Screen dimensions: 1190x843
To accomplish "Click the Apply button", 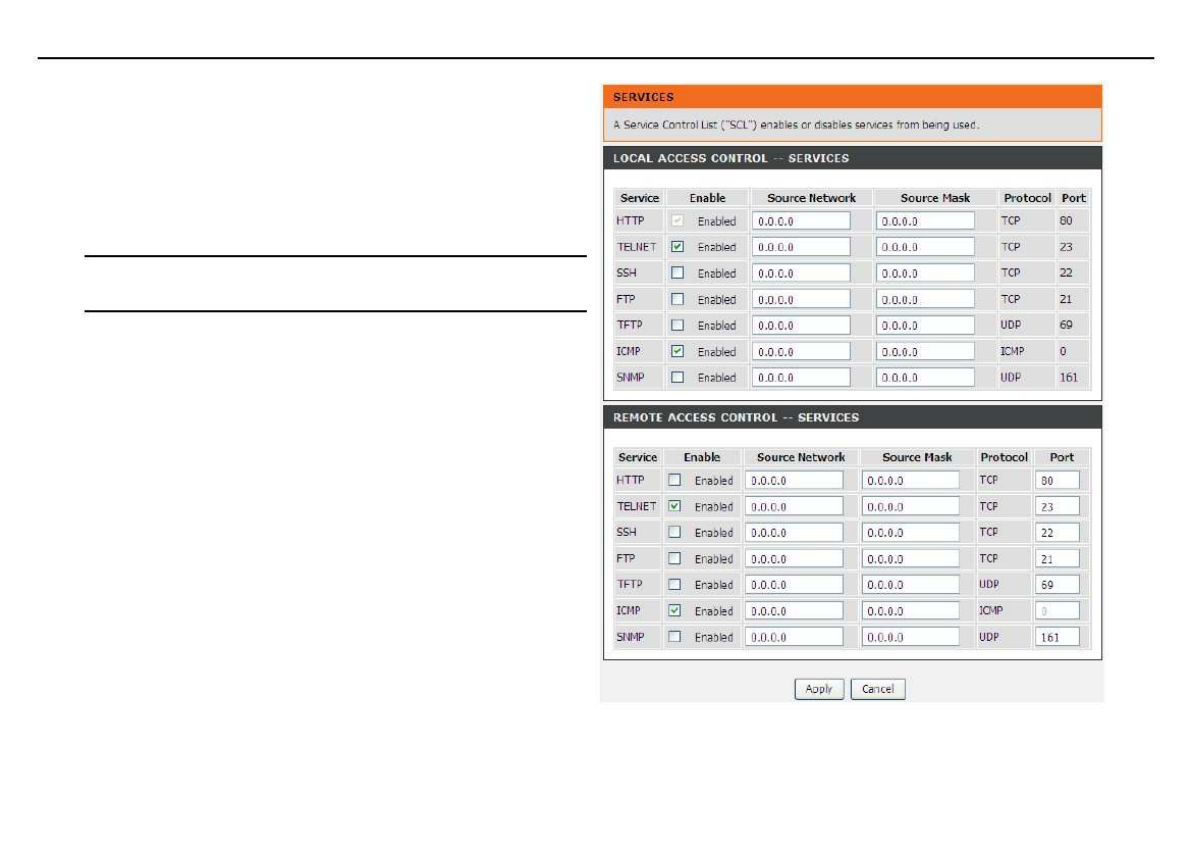I will (819, 689).
